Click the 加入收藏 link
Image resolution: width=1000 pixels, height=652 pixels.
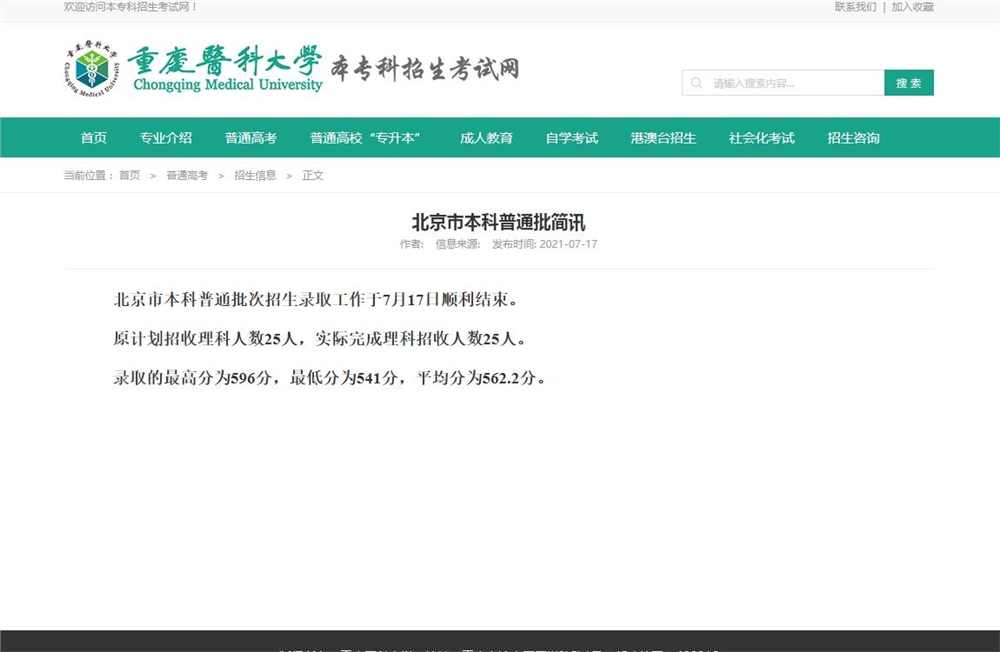pos(913,7)
